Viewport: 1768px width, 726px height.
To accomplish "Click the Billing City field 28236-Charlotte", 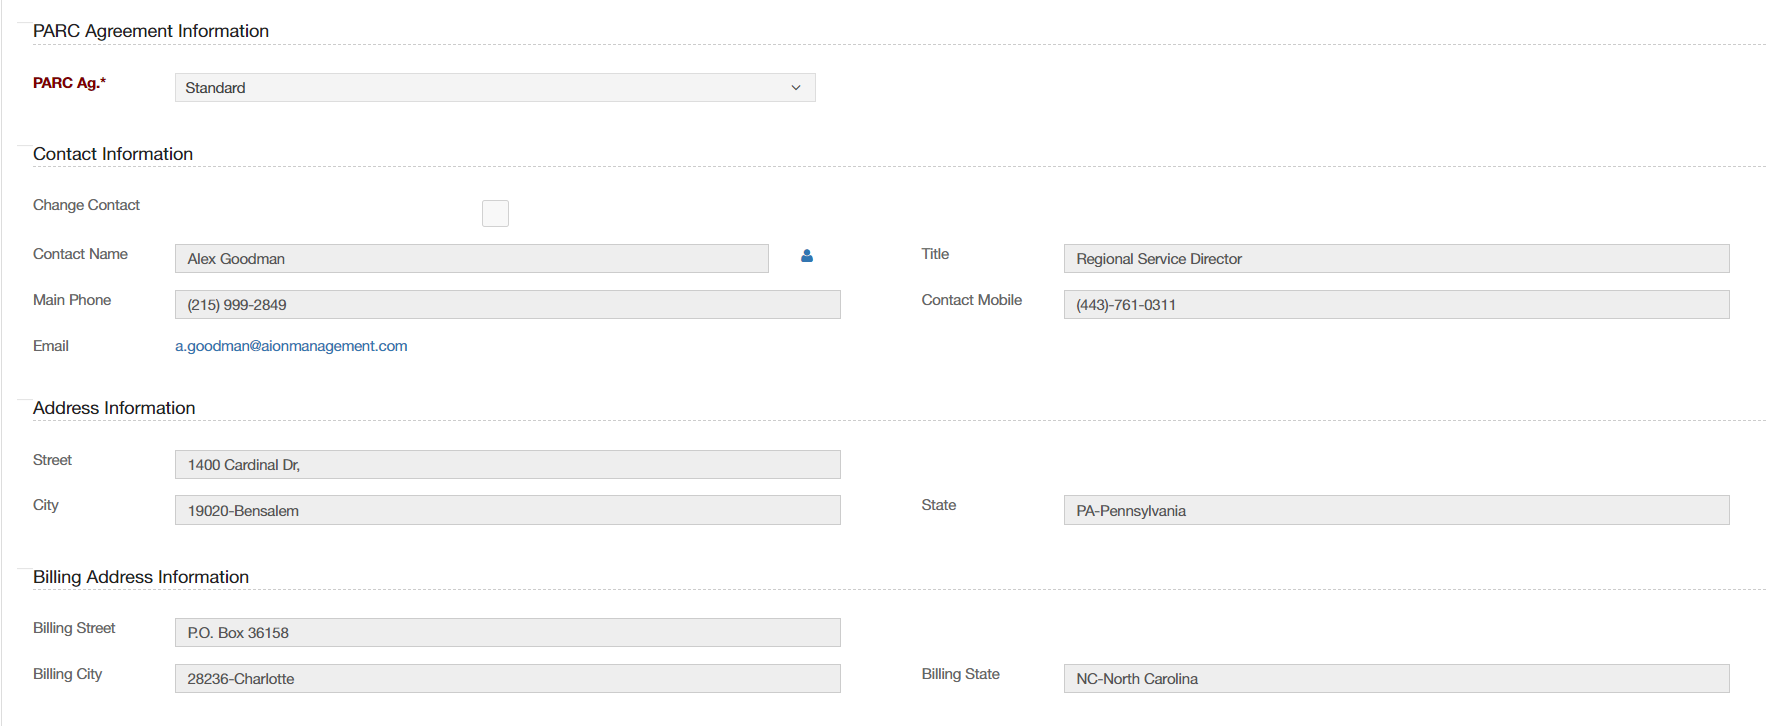I will coord(508,679).
